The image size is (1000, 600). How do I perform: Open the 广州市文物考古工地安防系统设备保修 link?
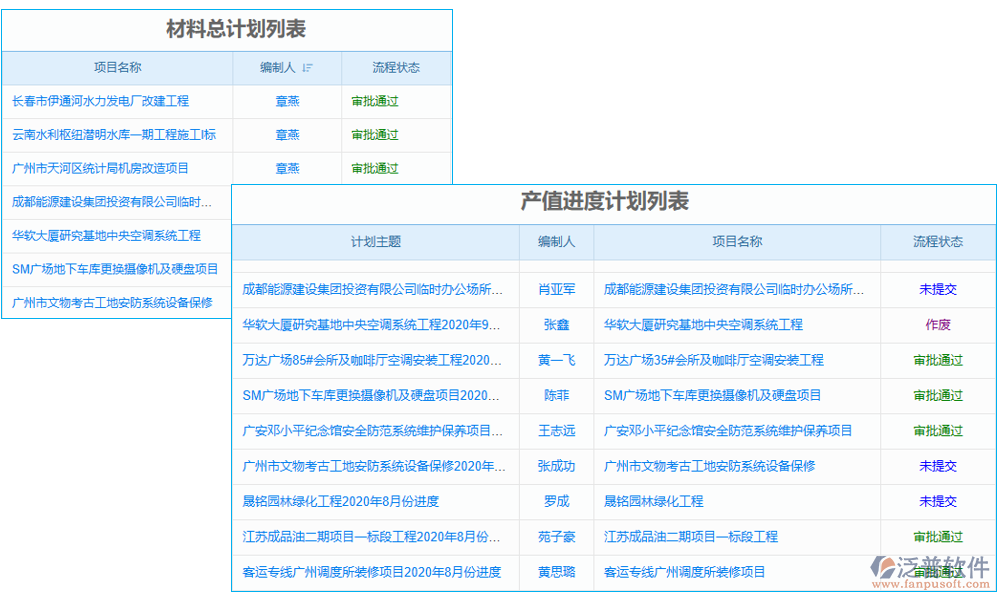click(110, 303)
